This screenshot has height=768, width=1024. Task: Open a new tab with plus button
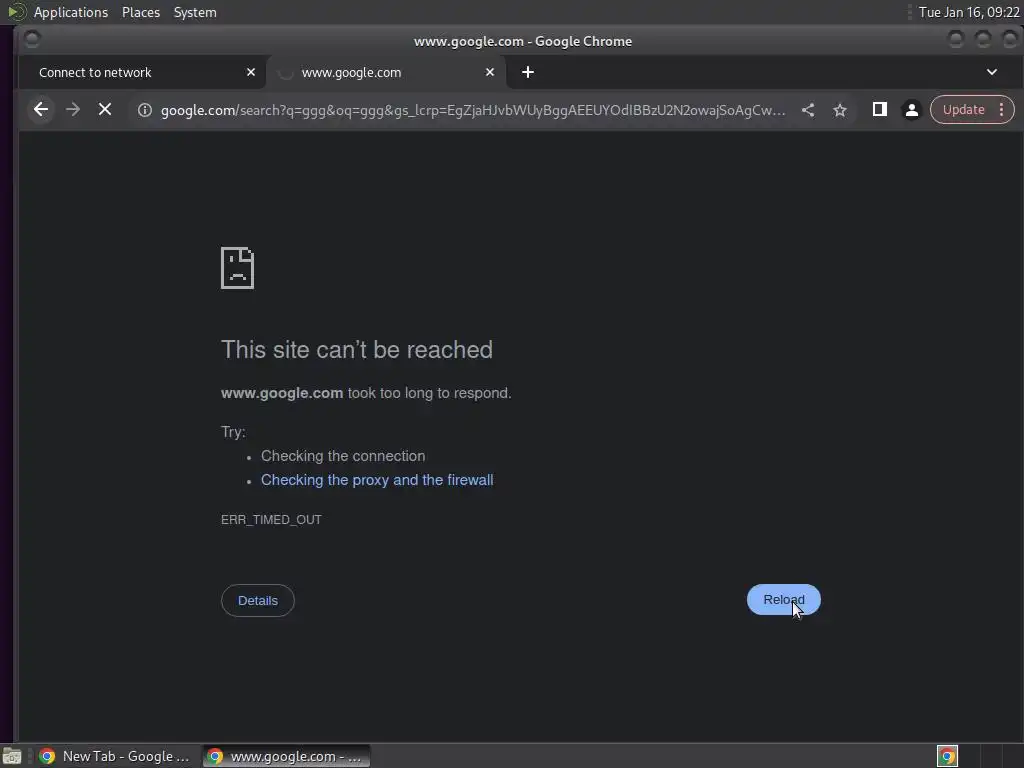[x=528, y=72]
